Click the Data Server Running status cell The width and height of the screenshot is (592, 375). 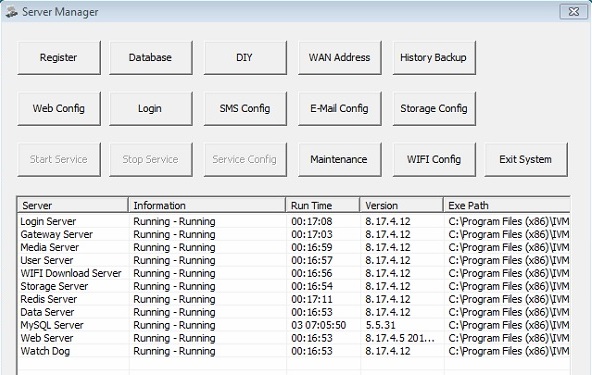click(x=174, y=312)
